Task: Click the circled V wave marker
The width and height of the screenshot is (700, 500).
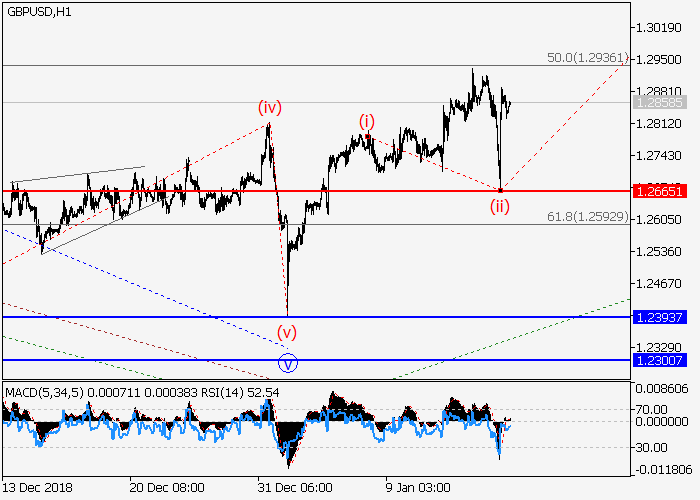Action: coord(287,363)
